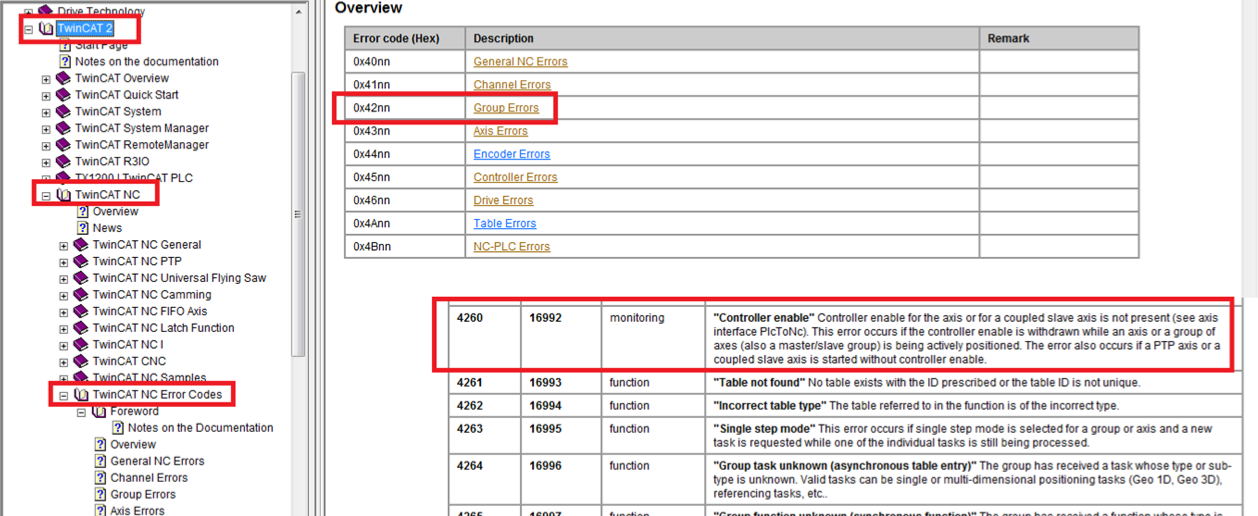The height and width of the screenshot is (516, 1258).
Task: Click the TwinCAT NC Error Codes open book icon
Action: coord(81,395)
